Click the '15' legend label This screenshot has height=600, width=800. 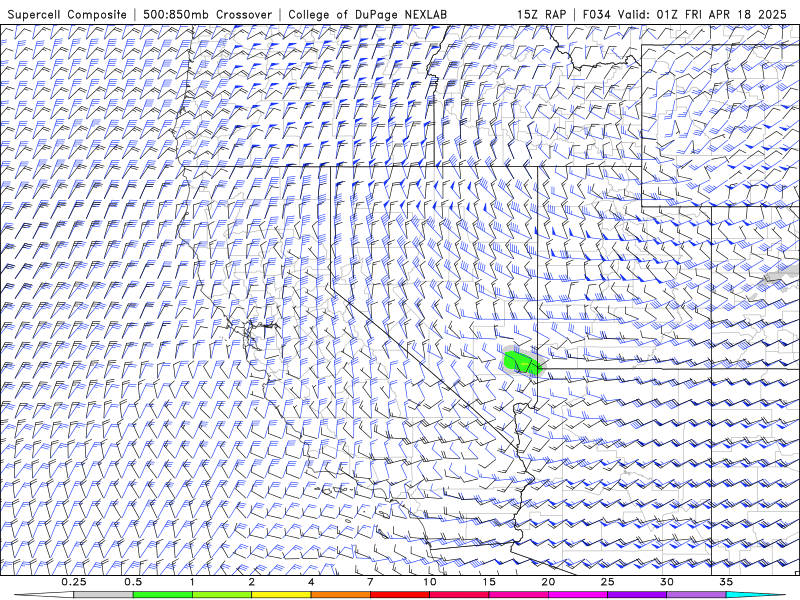489,582
